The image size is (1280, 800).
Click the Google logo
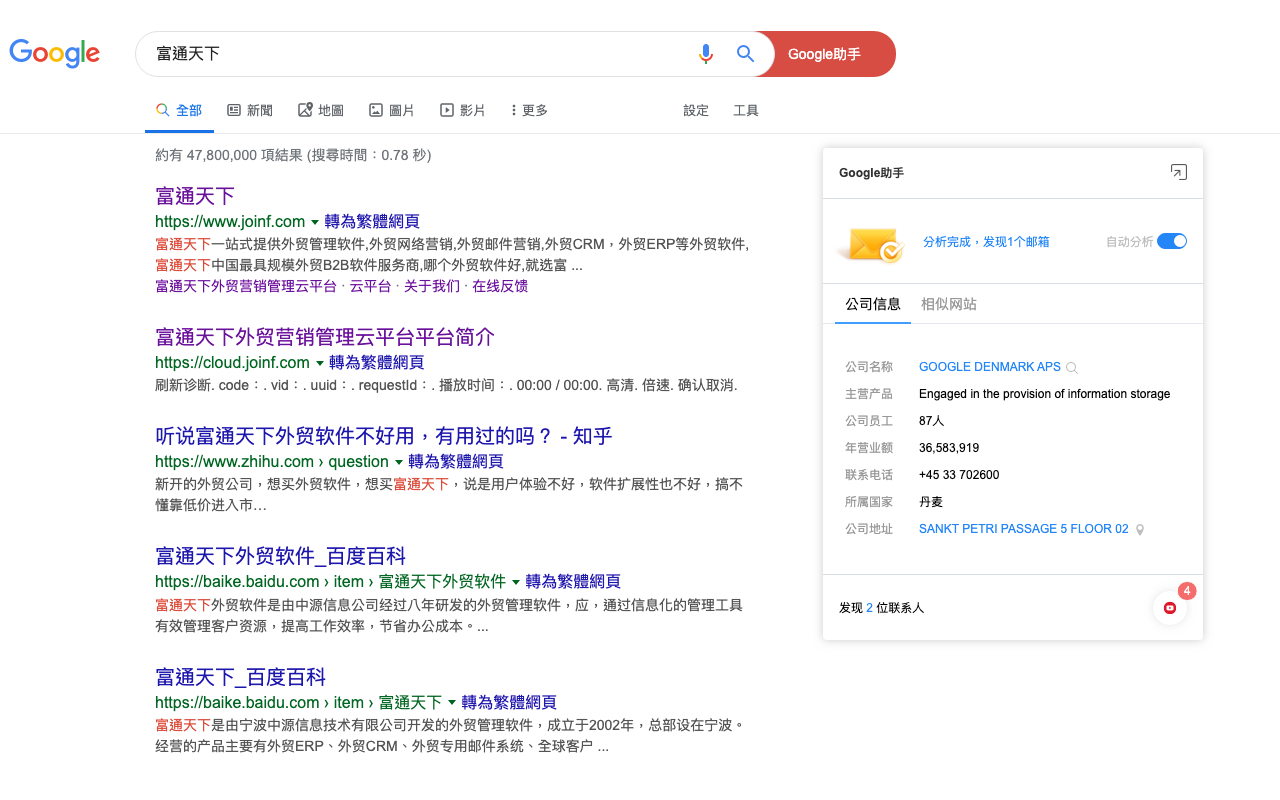tap(55, 54)
